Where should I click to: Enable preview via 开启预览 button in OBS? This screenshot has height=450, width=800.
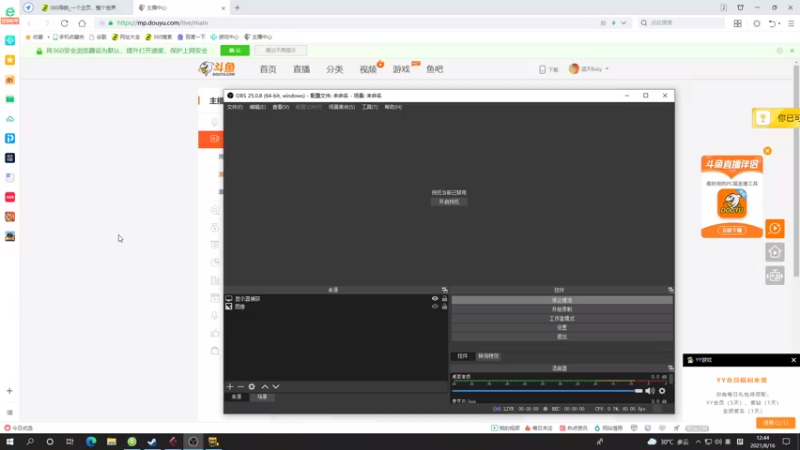click(x=449, y=202)
